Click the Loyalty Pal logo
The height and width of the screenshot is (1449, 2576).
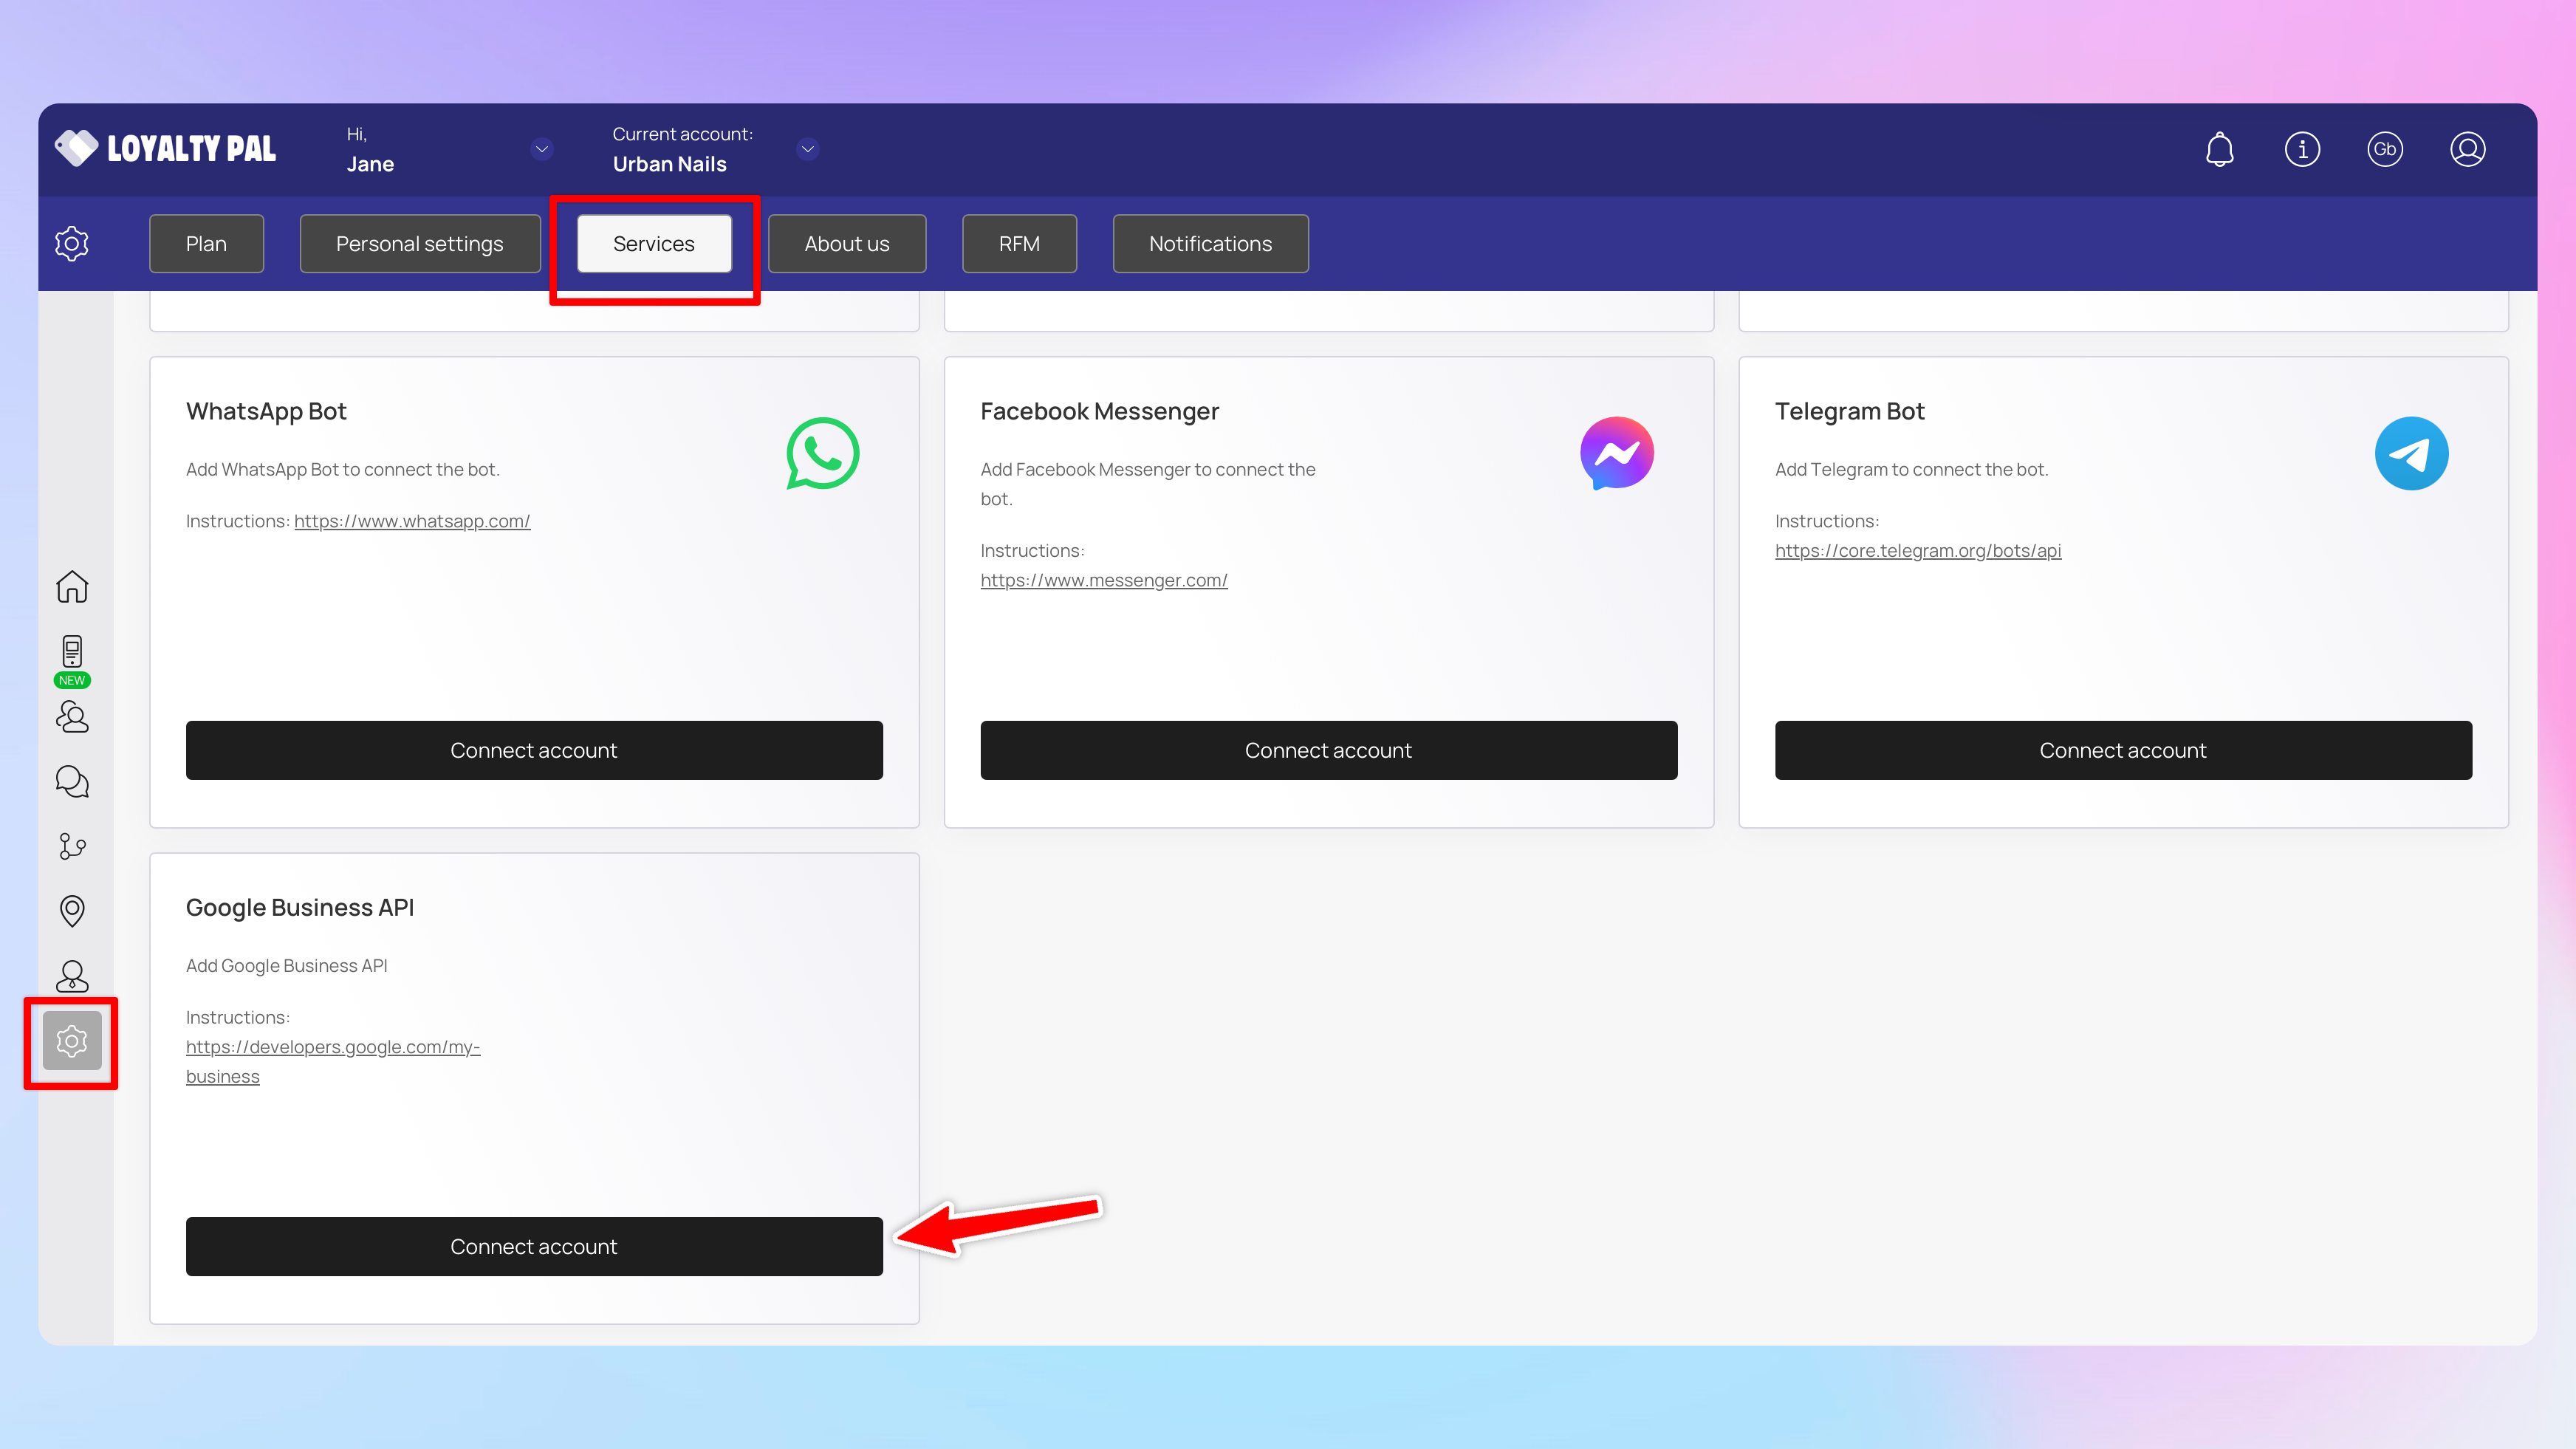[x=166, y=149]
